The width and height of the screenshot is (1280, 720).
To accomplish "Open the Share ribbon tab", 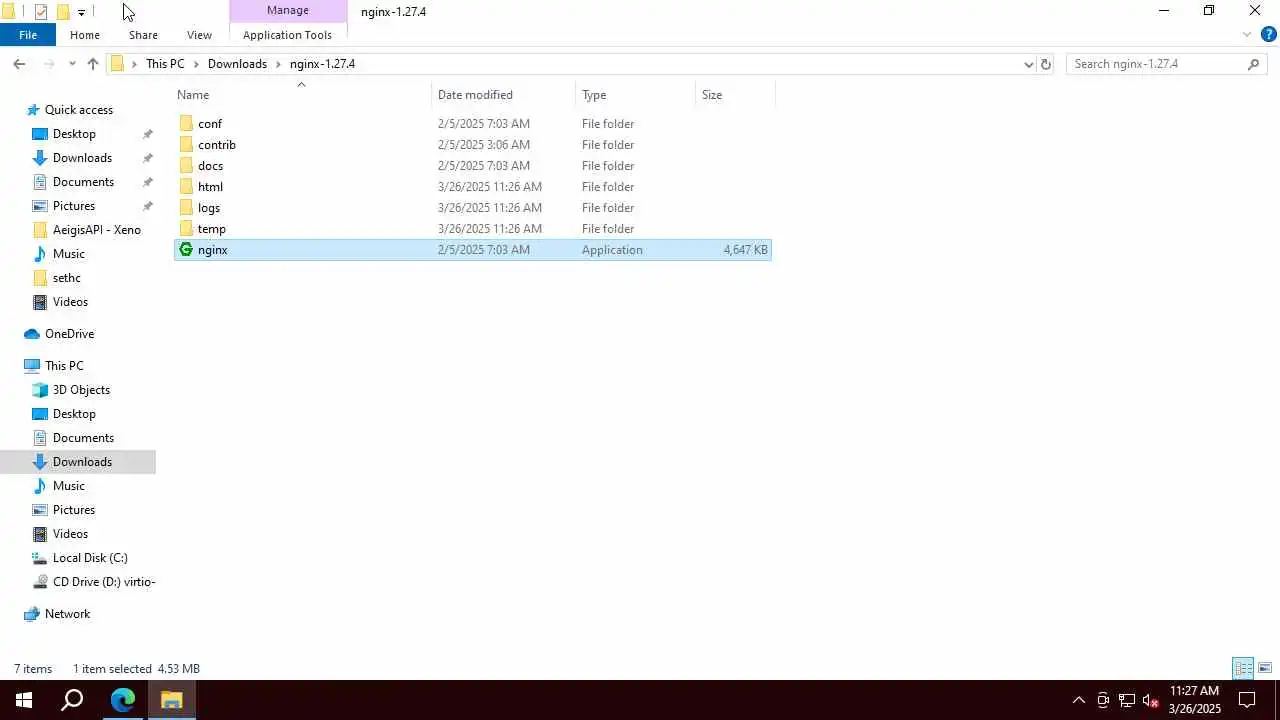I will [143, 35].
